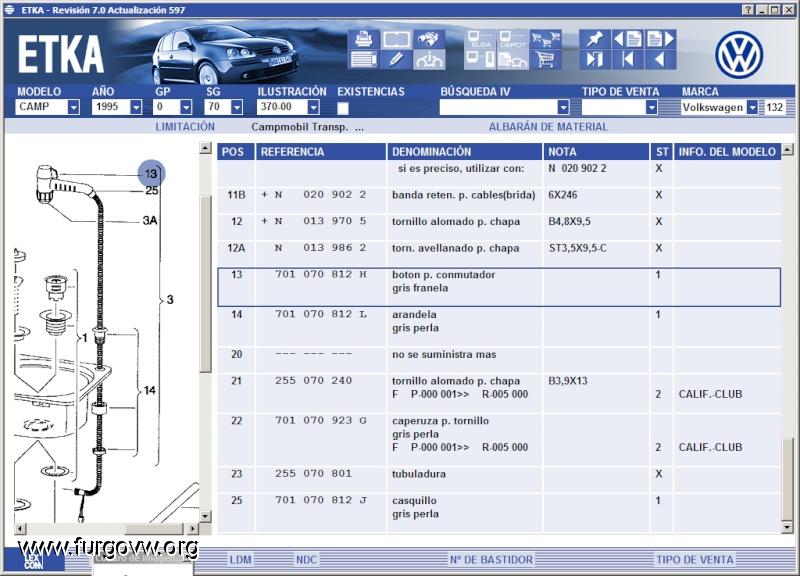Open the top TIPO DE VENTA dropdown arrow
800x576 pixels.
[x=652, y=107]
